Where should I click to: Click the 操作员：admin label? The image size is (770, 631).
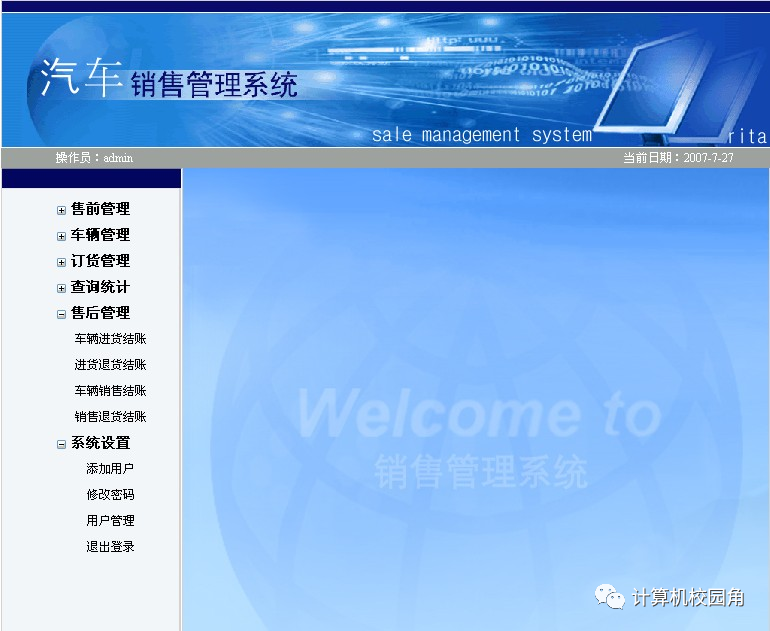tap(94, 158)
